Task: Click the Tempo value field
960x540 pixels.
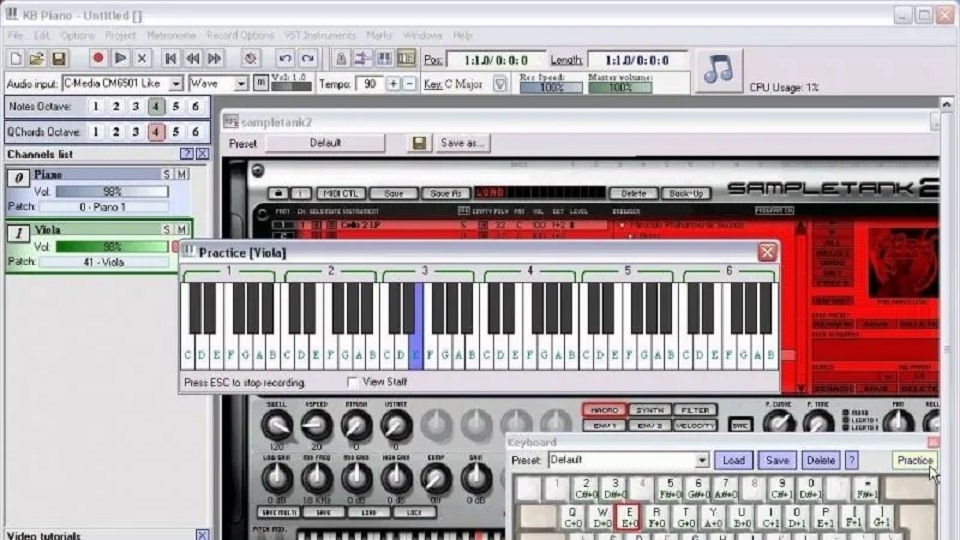Action: click(369, 83)
